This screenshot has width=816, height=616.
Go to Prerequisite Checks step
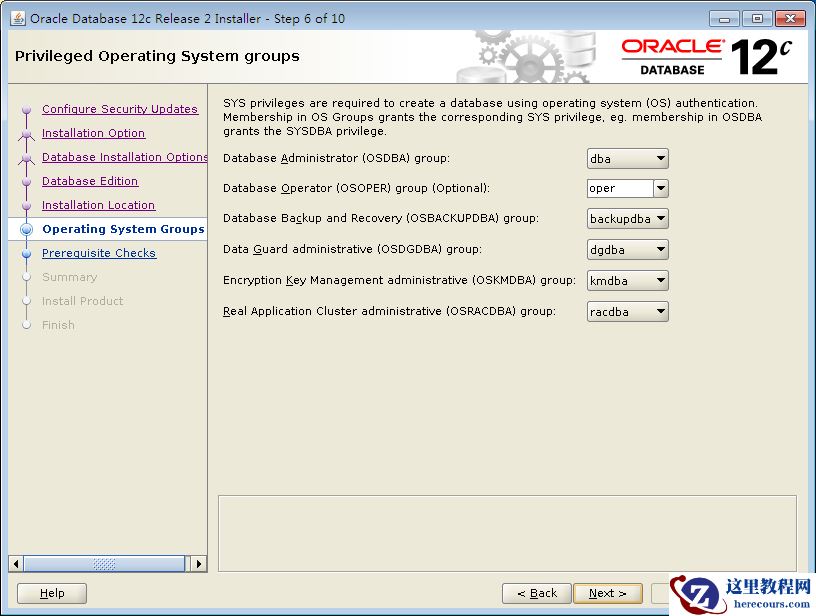(99, 253)
